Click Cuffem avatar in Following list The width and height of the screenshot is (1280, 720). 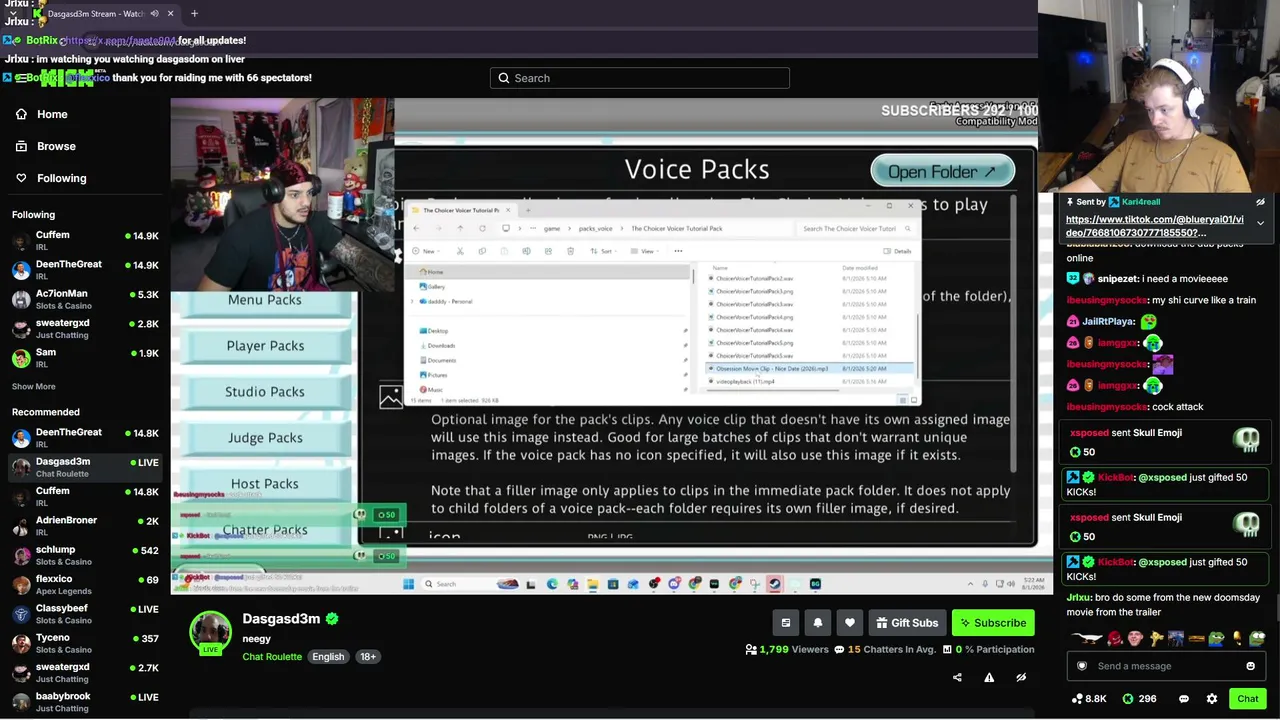pos(21,241)
